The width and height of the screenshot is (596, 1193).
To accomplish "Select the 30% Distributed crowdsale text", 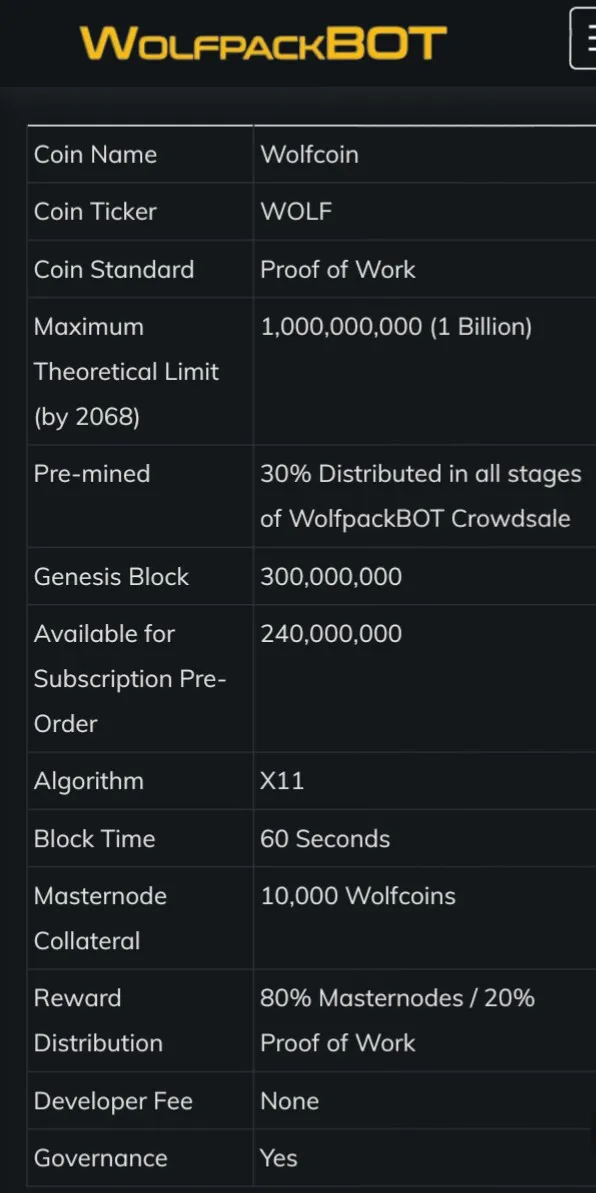I will tap(421, 496).
